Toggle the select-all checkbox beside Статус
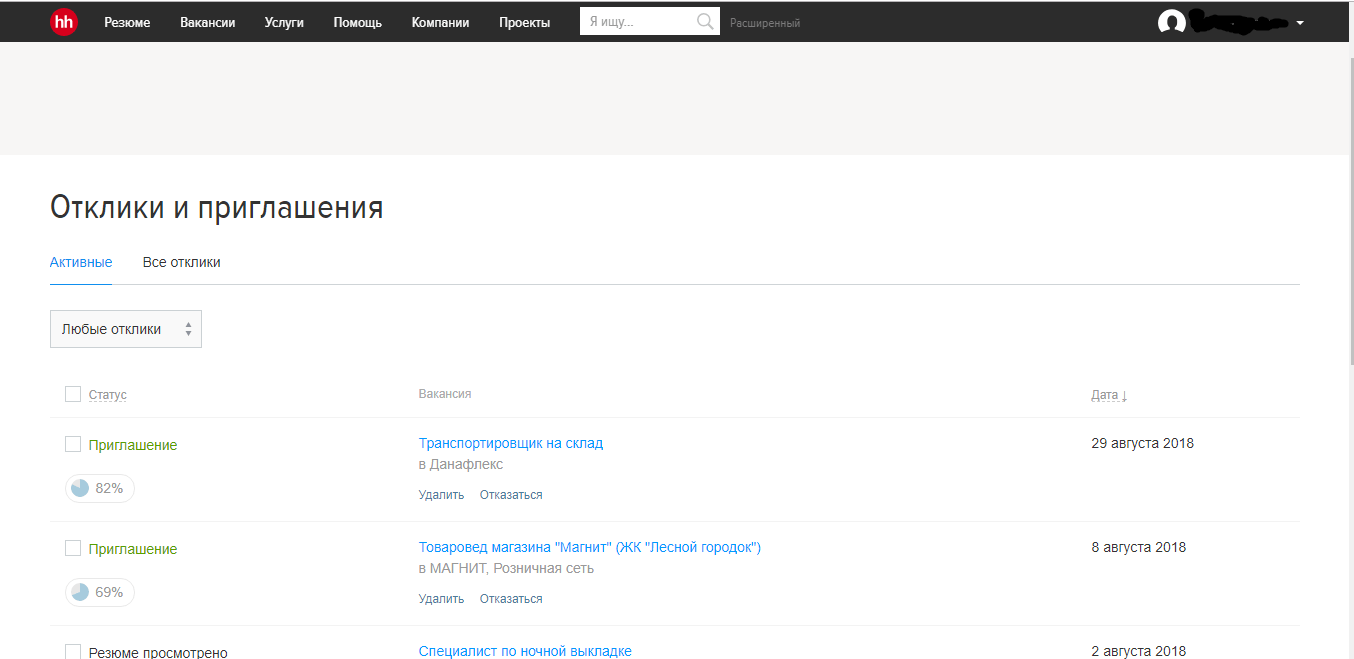 coord(73,394)
